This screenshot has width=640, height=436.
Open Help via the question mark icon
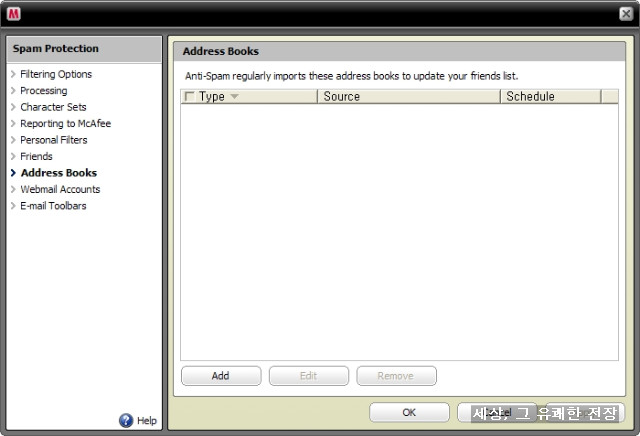pyautogui.click(x=126, y=420)
